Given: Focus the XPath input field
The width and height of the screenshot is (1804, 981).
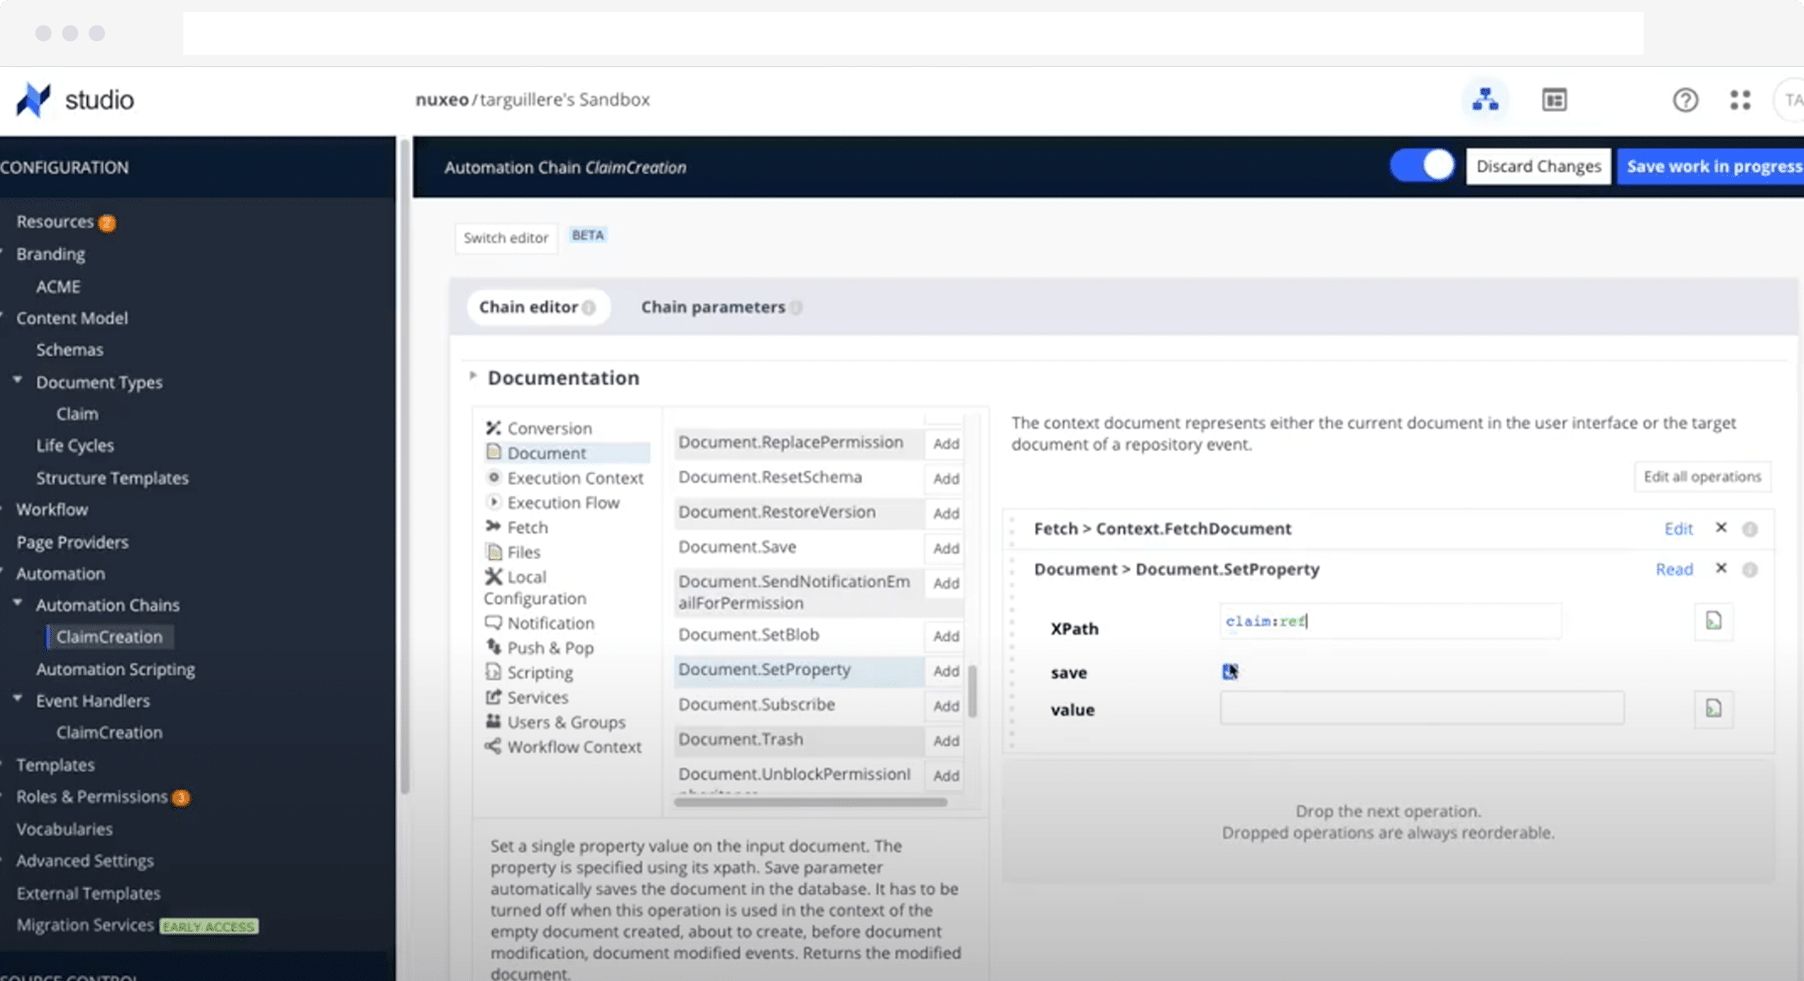Looking at the screenshot, I should [x=1390, y=621].
